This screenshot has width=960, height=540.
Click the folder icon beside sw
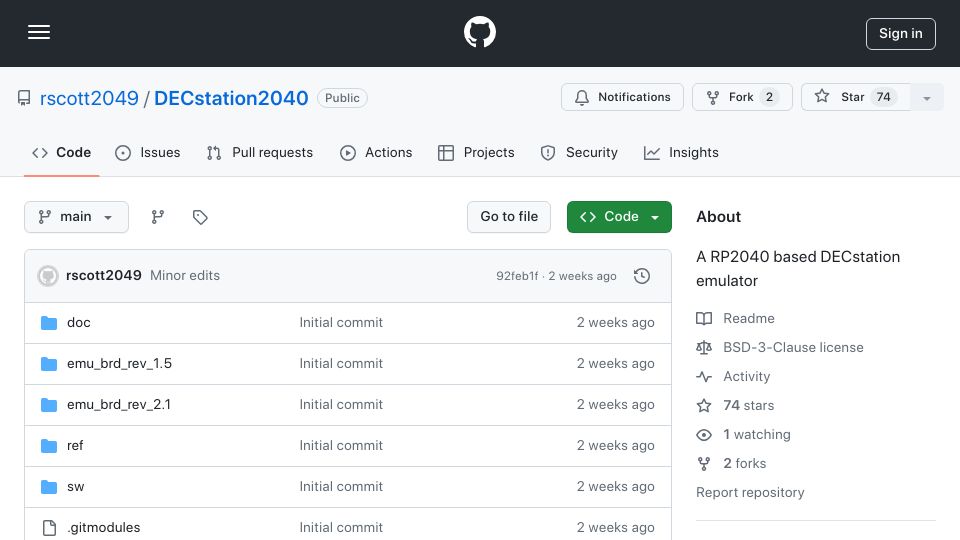tap(49, 487)
